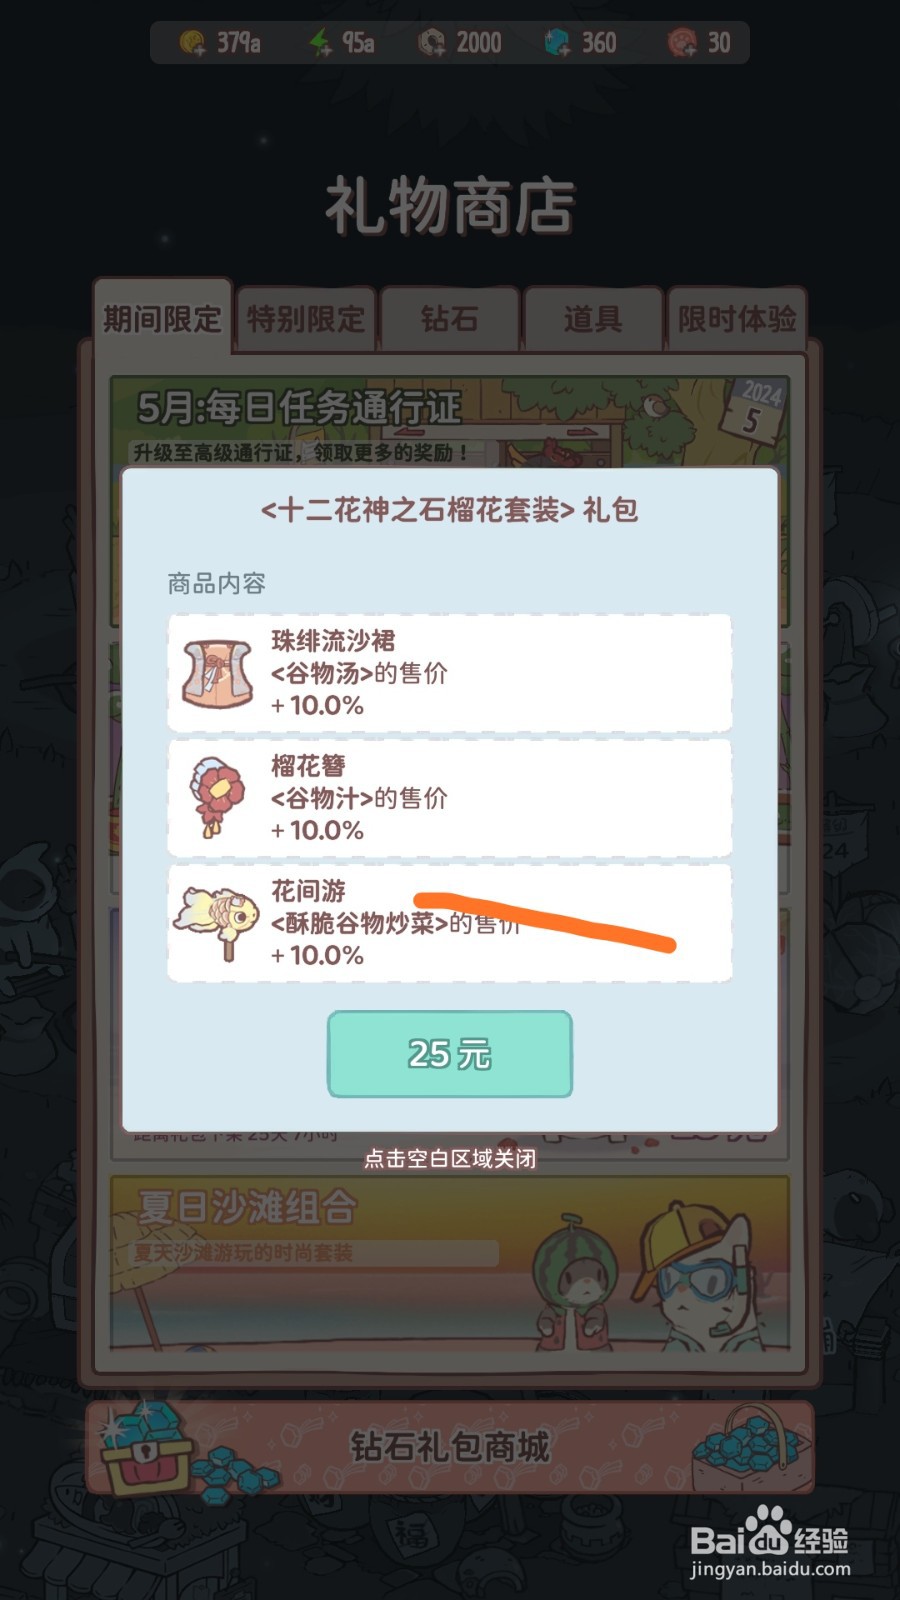This screenshot has height=1600, width=900.
Task: Tap the green lightning energy icon
Action: pyautogui.click(x=320, y=43)
